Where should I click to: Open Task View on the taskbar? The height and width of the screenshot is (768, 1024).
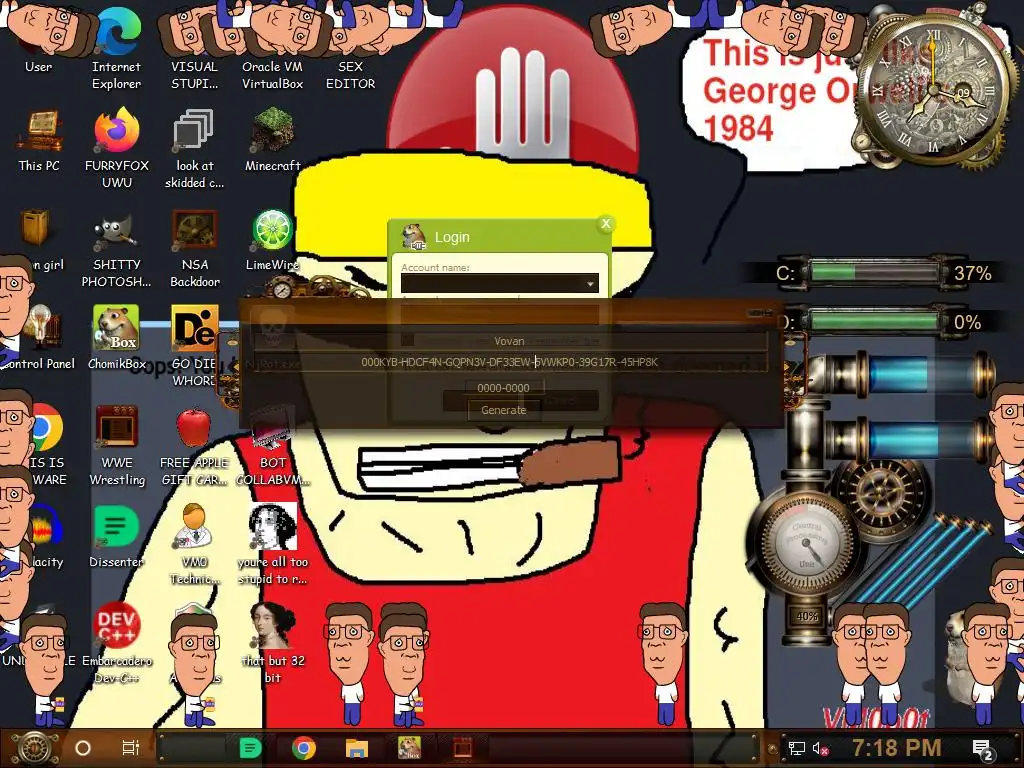tap(131, 748)
